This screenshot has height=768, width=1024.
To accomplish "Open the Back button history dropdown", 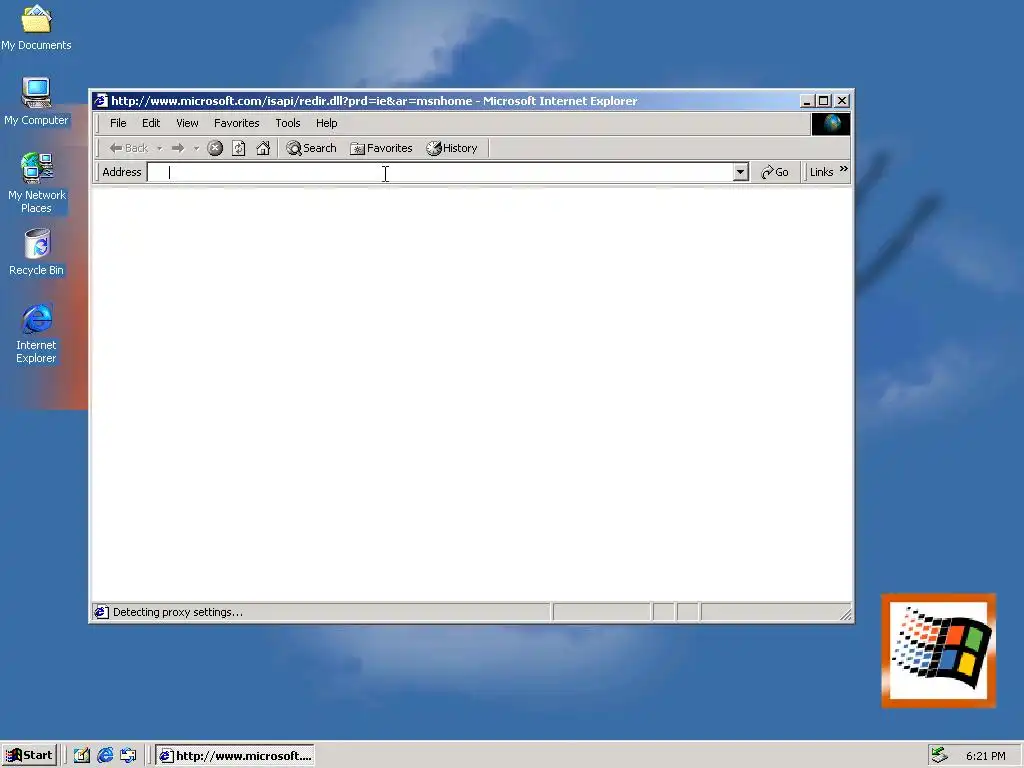I will click(x=159, y=148).
